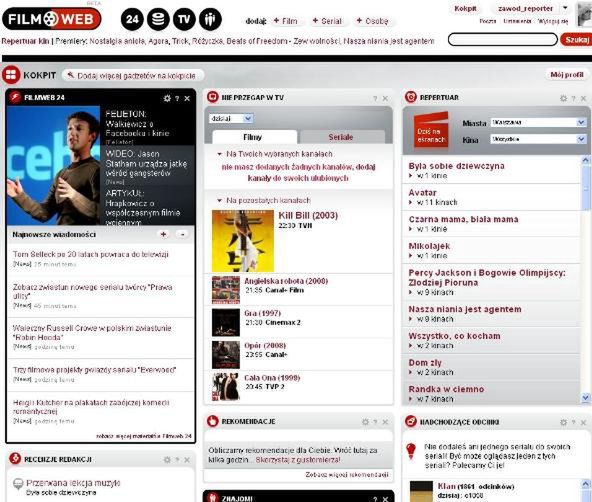Open Przerwana lekcja muzyki review

[73, 483]
